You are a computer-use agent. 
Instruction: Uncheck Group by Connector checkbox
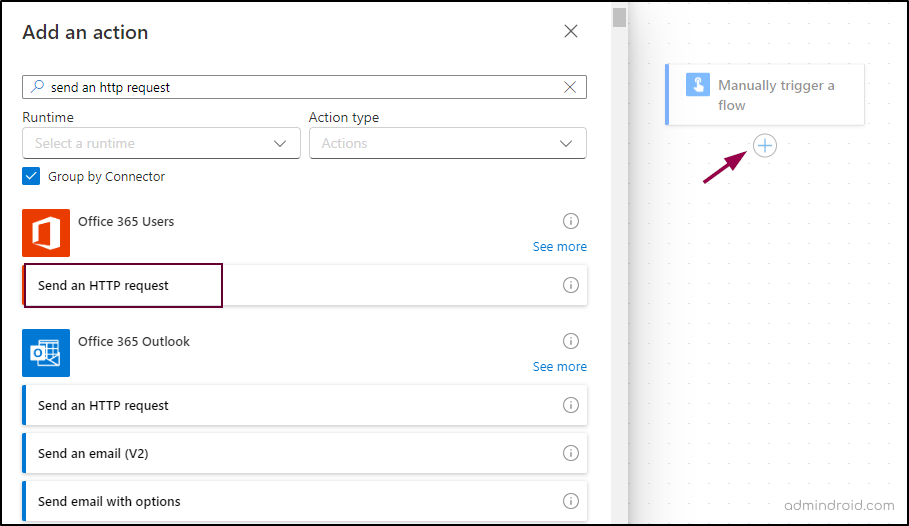(x=31, y=176)
